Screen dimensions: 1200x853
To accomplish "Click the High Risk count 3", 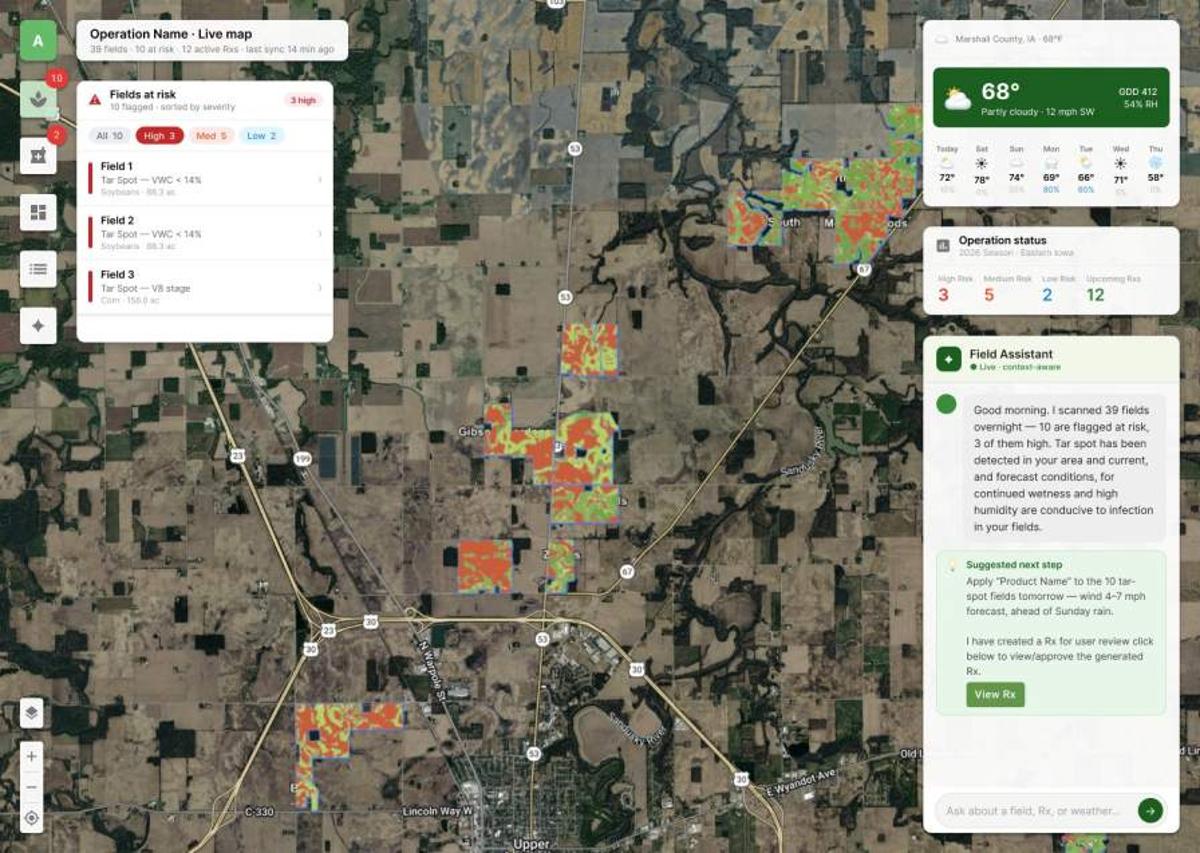I will pos(943,295).
